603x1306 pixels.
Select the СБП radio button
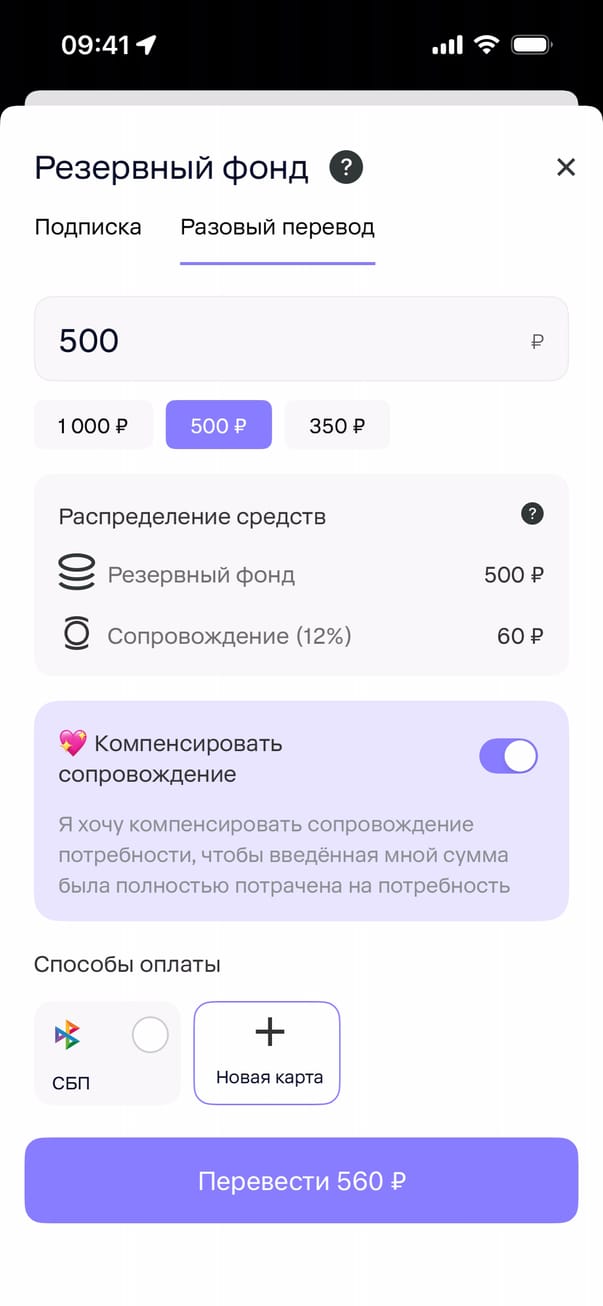click(150, 1036)
